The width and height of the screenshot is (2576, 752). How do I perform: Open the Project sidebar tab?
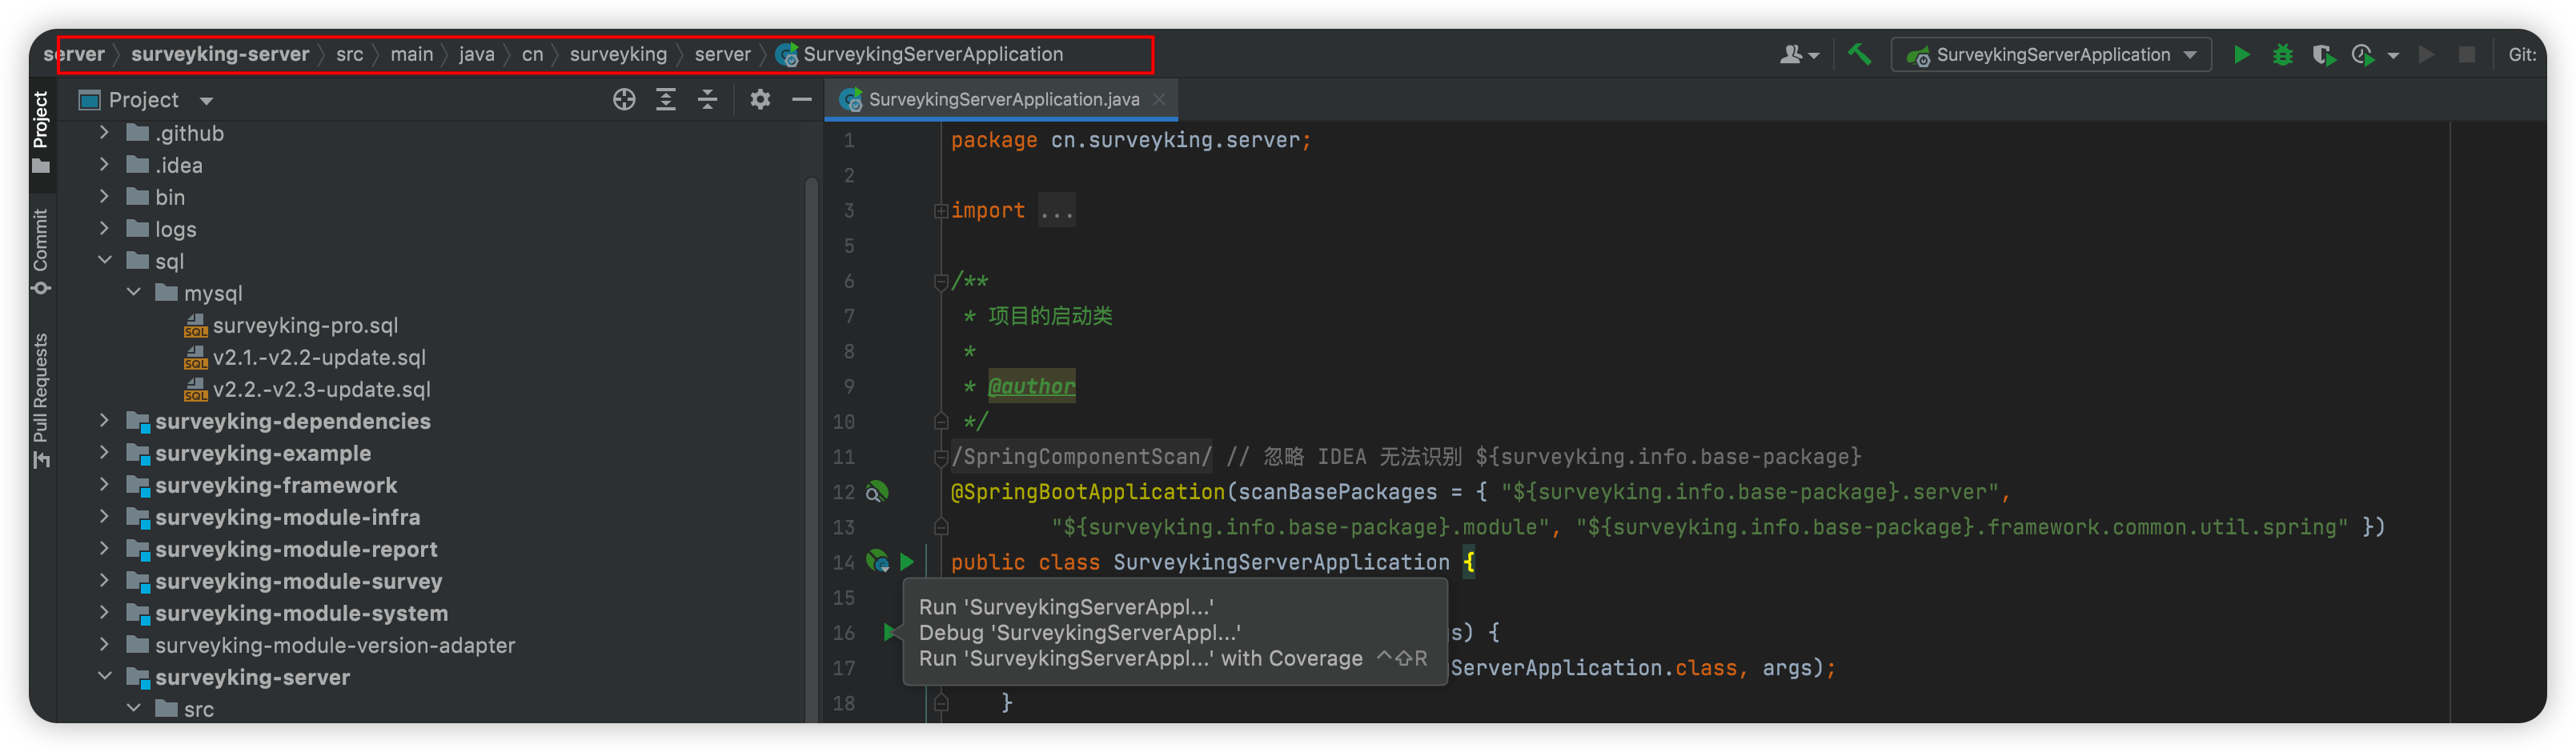click(x=41, y=132)
